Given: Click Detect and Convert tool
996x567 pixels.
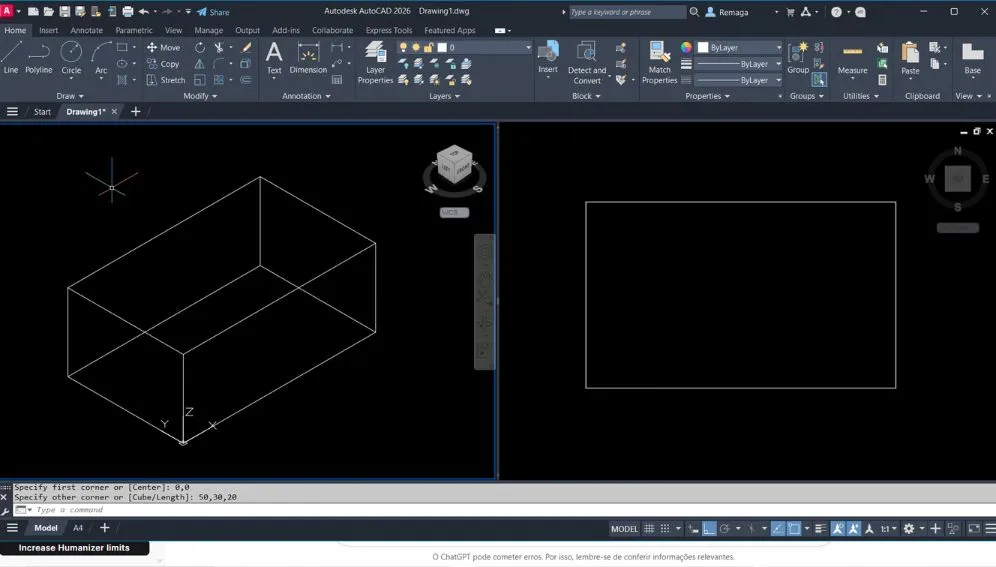Looking at the screenshot, I should pyautogui.click(x=586, y=62).
